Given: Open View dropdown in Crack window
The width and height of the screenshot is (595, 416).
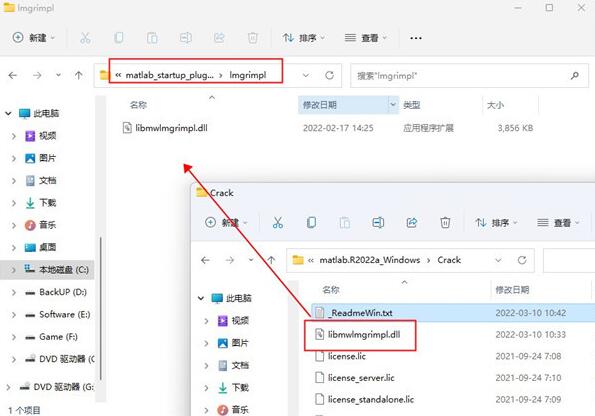Looking at the screenshot, I should click(558, 222).
